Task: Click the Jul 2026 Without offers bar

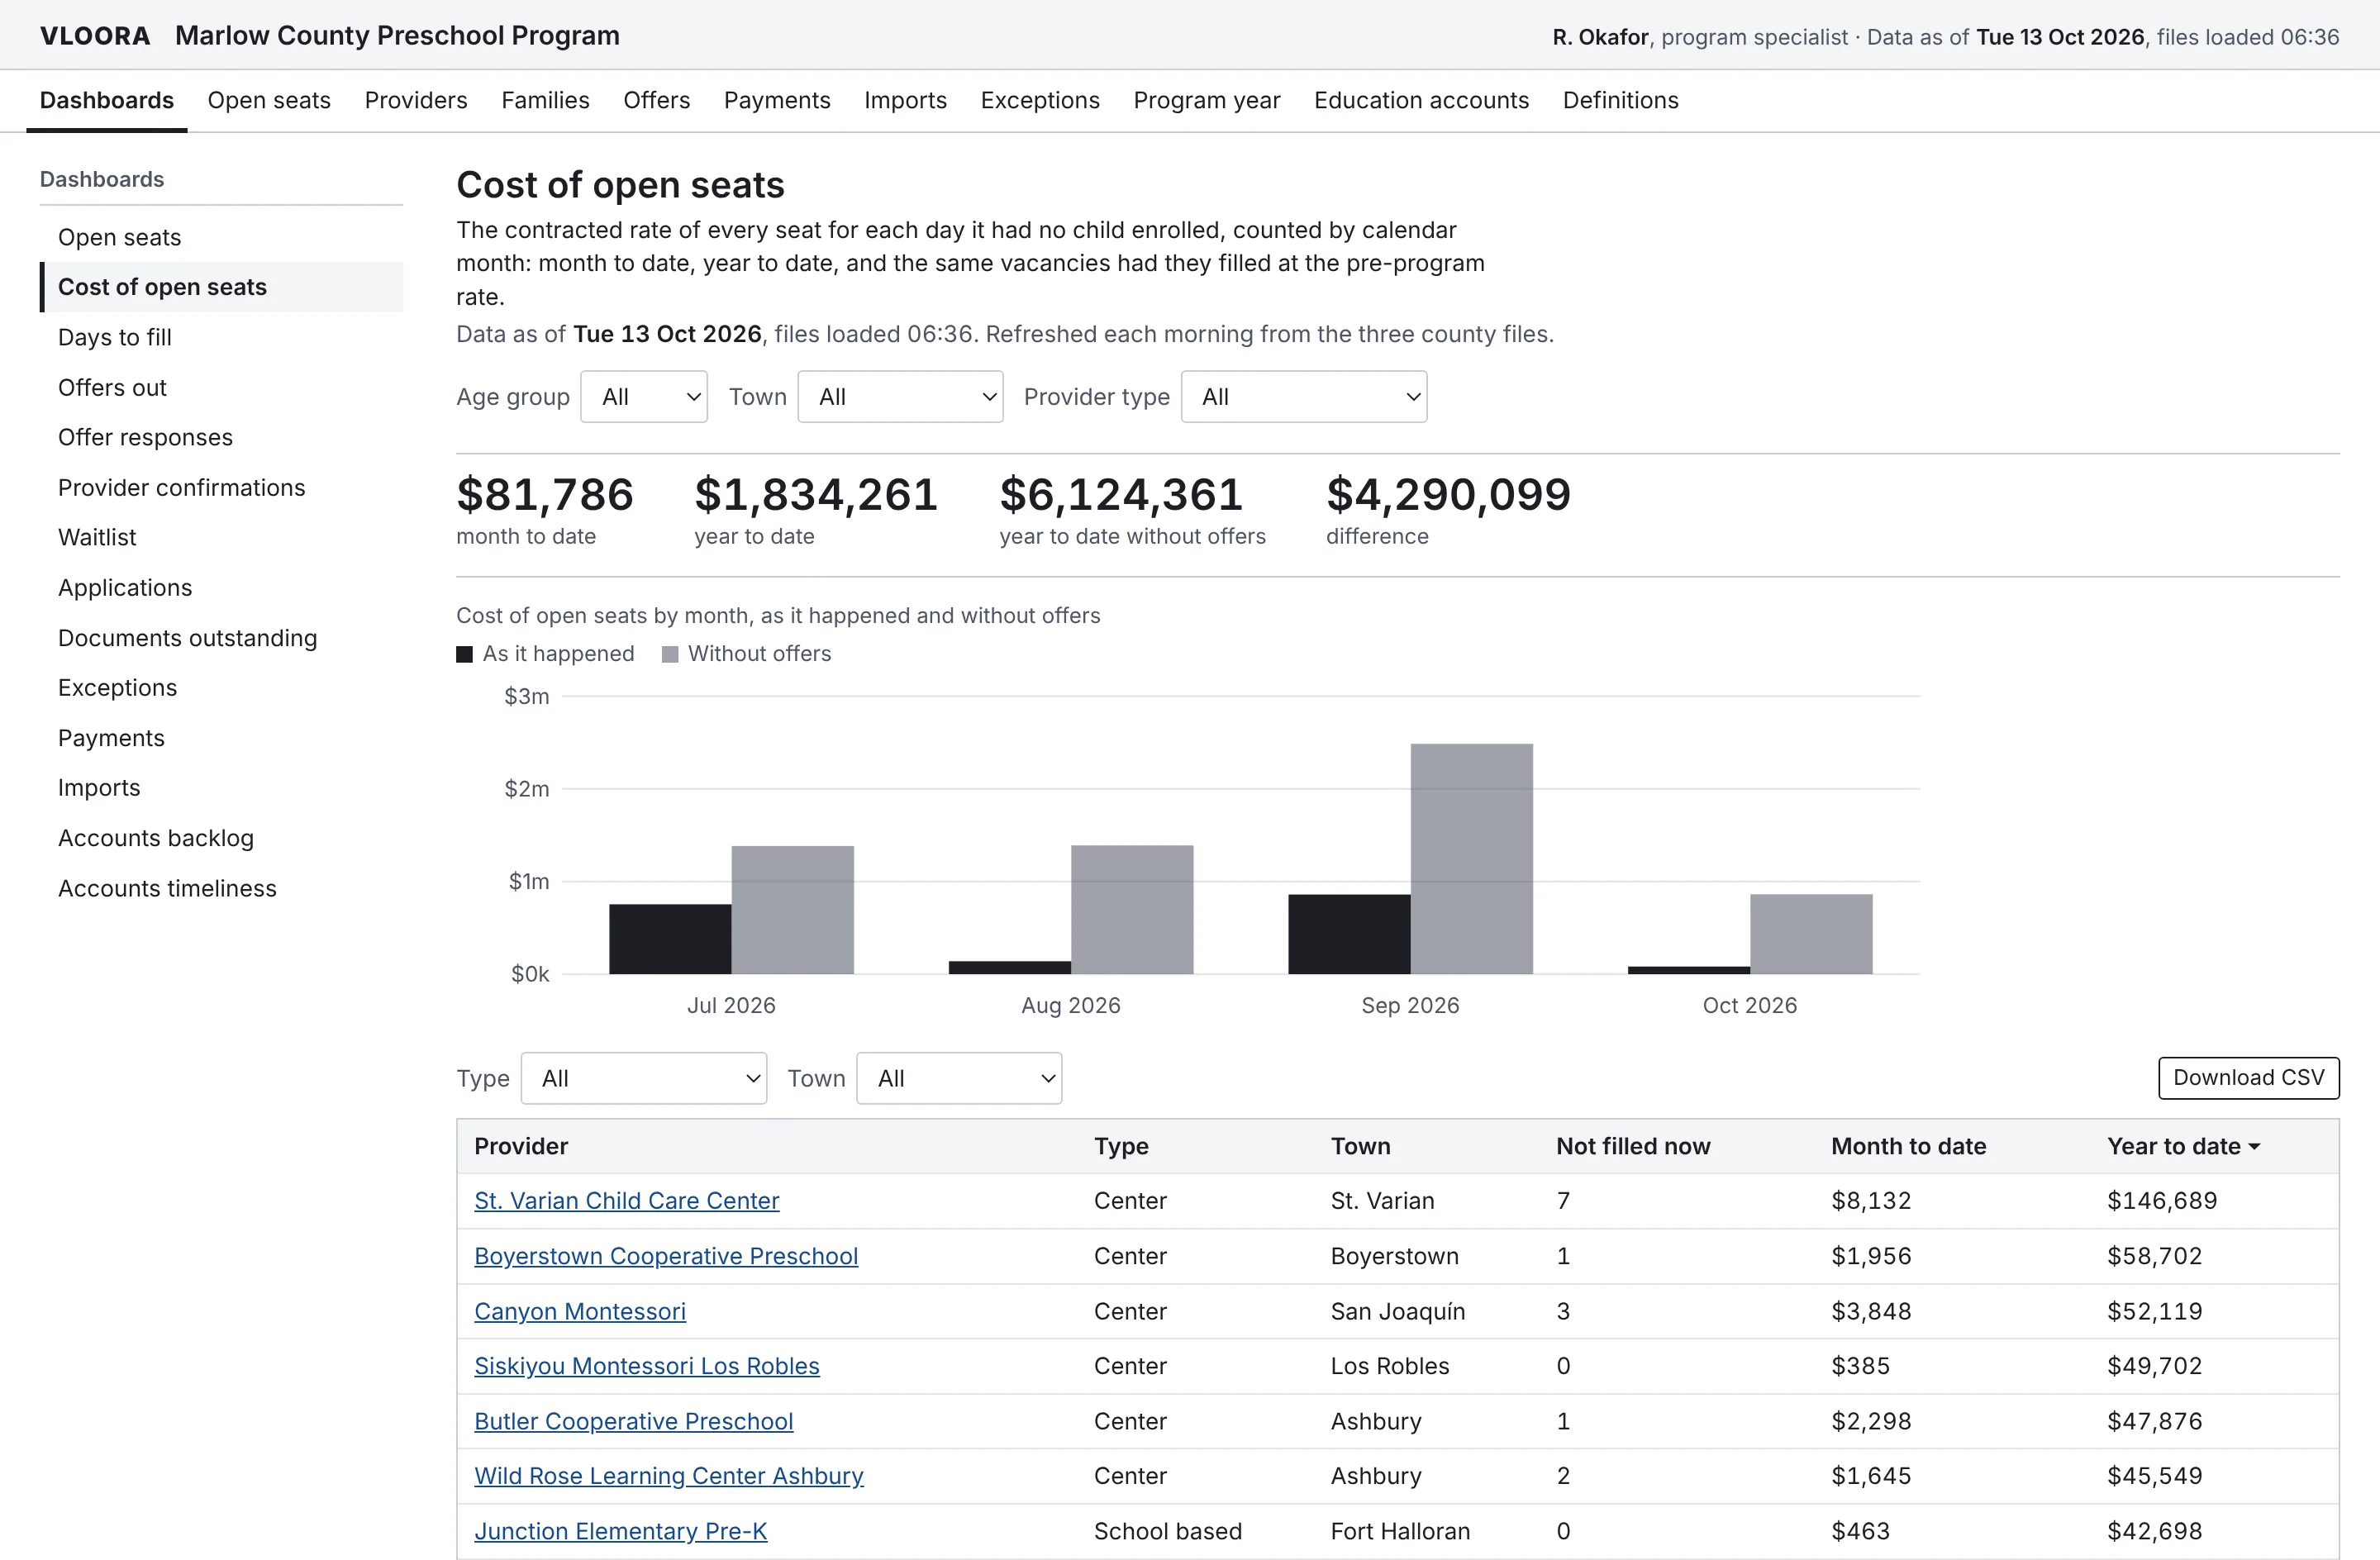Action: click(793, 910)
